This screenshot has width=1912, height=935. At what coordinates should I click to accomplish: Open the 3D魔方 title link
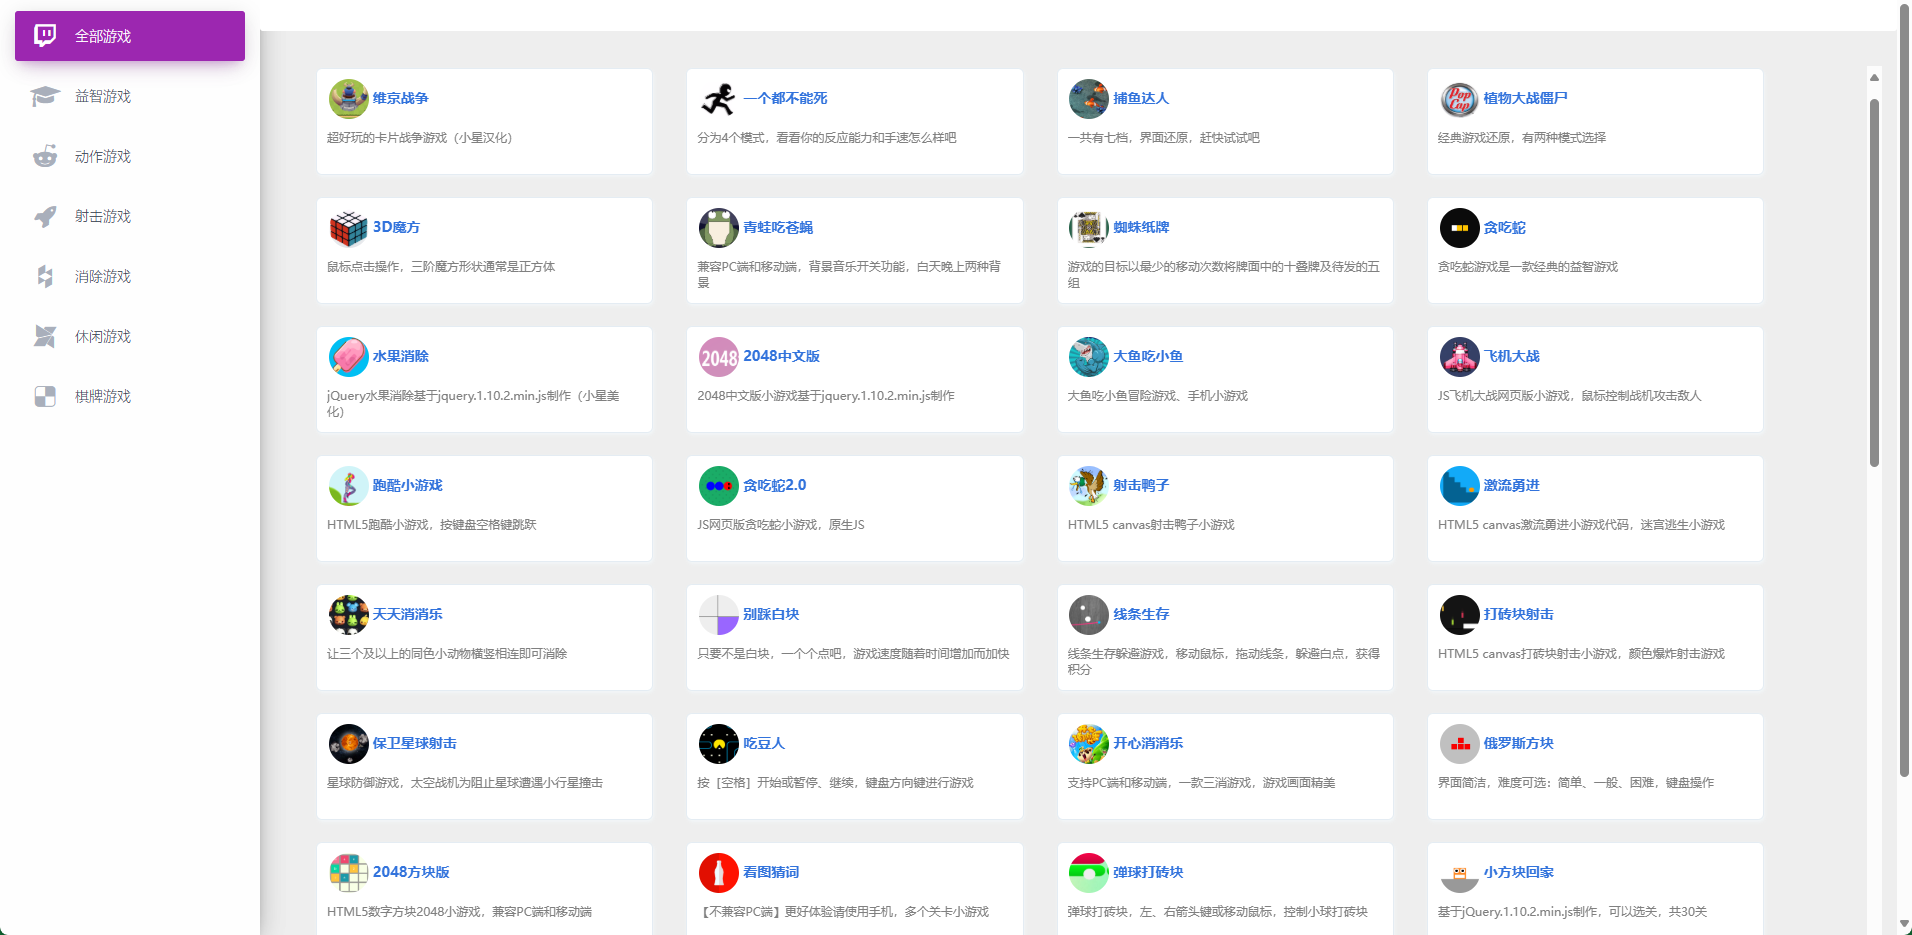(396, 227)
